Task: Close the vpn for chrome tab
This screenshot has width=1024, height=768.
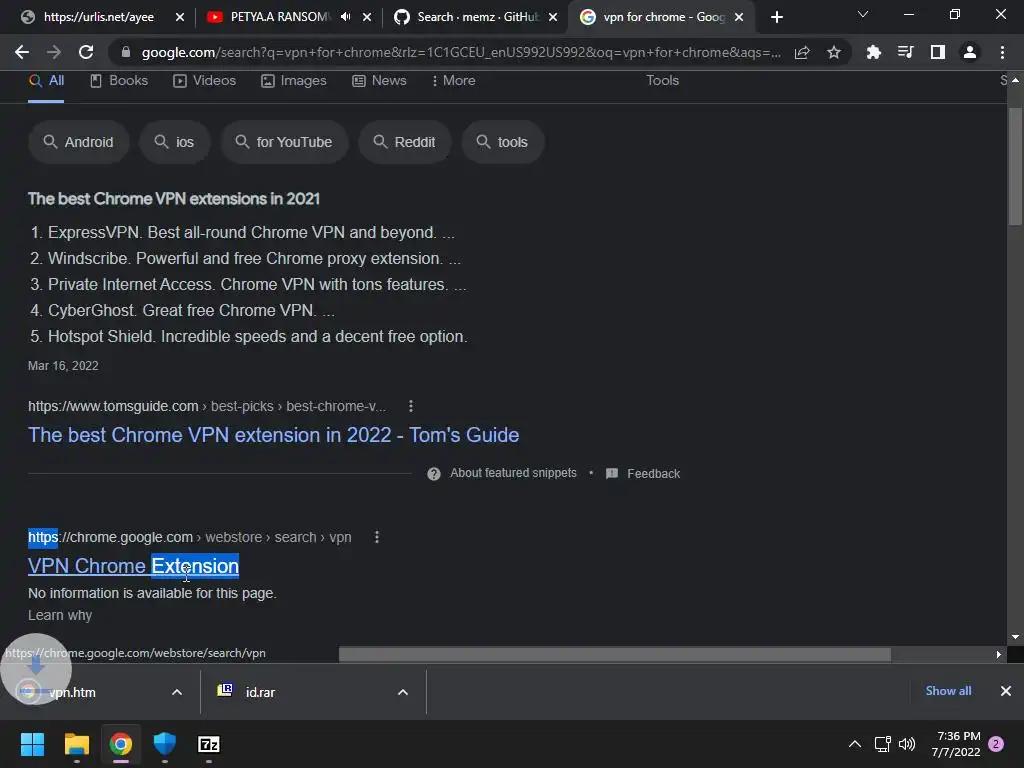Action: 739,17
